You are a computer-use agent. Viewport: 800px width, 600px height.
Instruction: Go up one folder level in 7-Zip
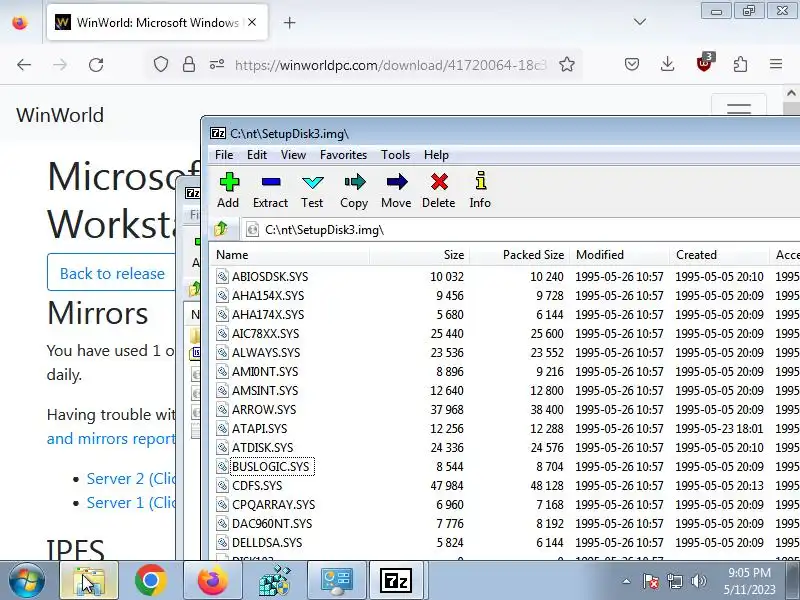click(221, 230)
